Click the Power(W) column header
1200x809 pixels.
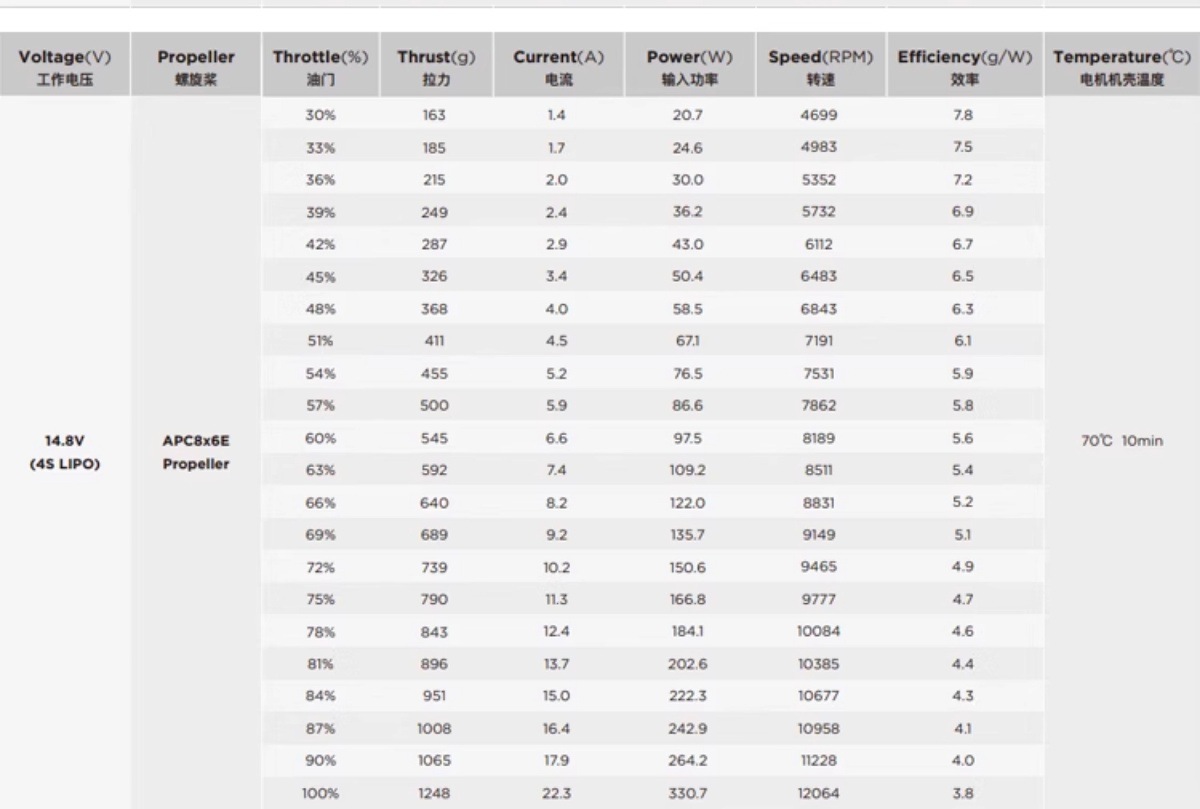point(690,66)
